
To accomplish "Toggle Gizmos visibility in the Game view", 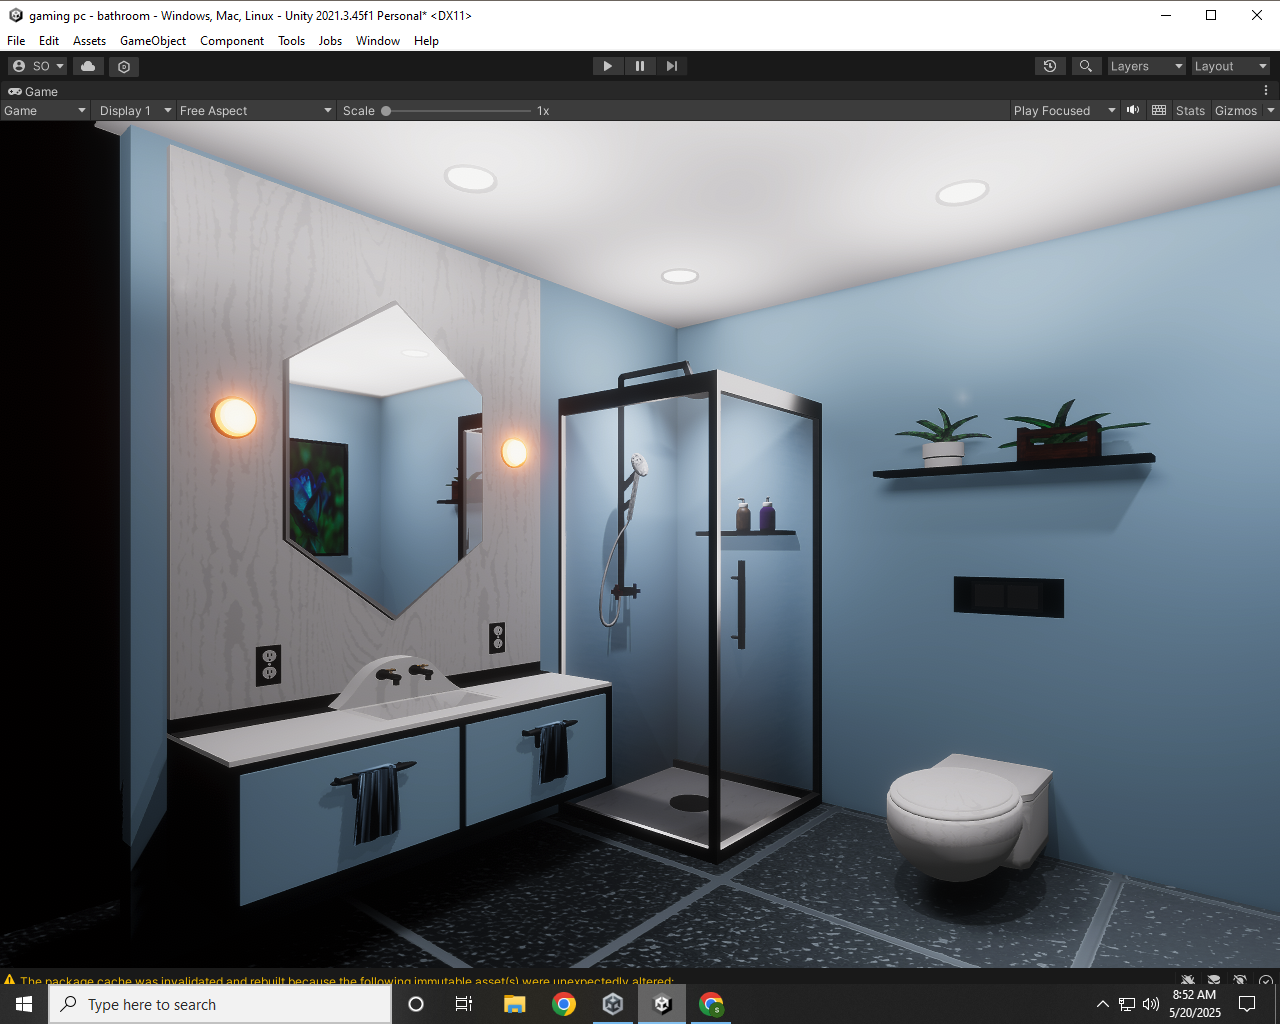I will [x=1237, y=110].
